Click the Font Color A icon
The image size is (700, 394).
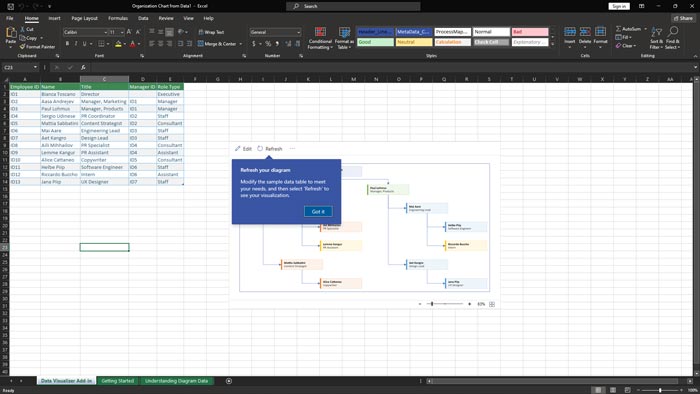click(x=133, y=44)
